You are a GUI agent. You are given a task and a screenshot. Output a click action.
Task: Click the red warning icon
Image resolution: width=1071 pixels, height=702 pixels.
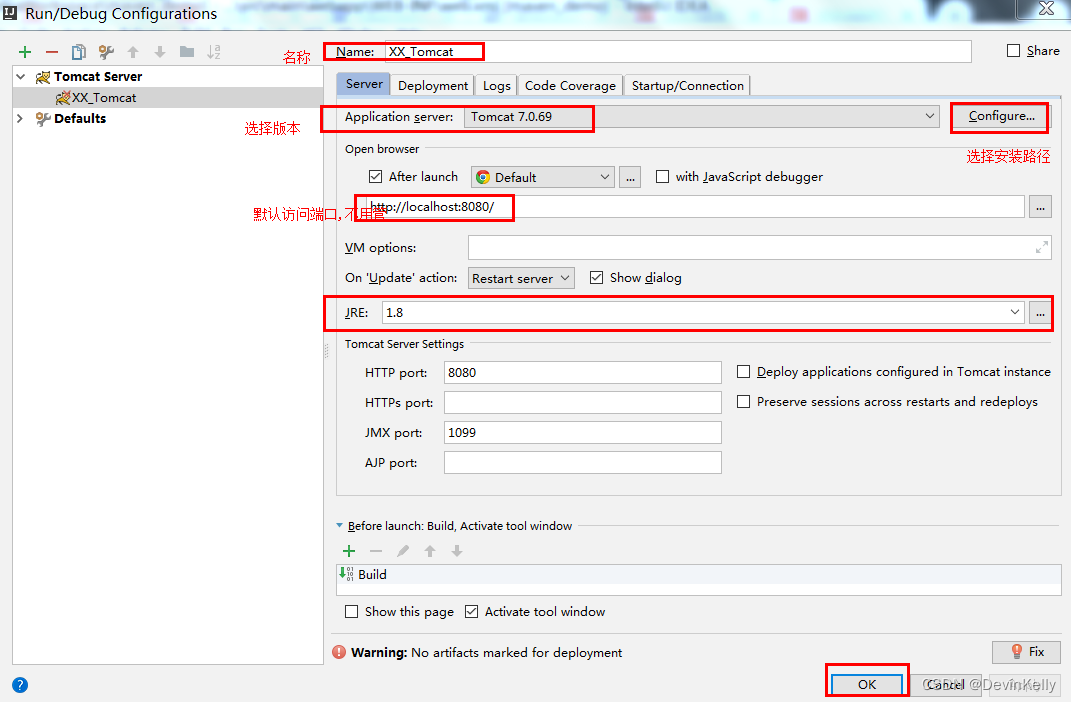click(339, 652)
